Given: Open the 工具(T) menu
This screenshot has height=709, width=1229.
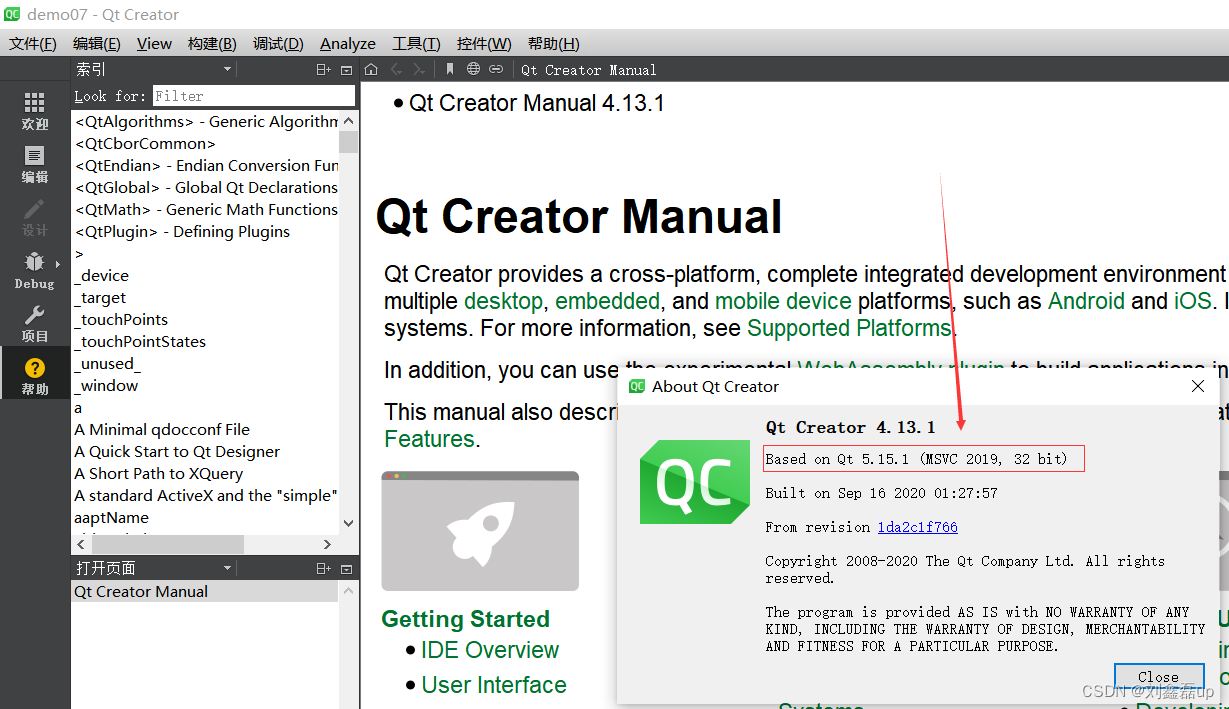Looking at the screenshot, I should tap(416, 43).
